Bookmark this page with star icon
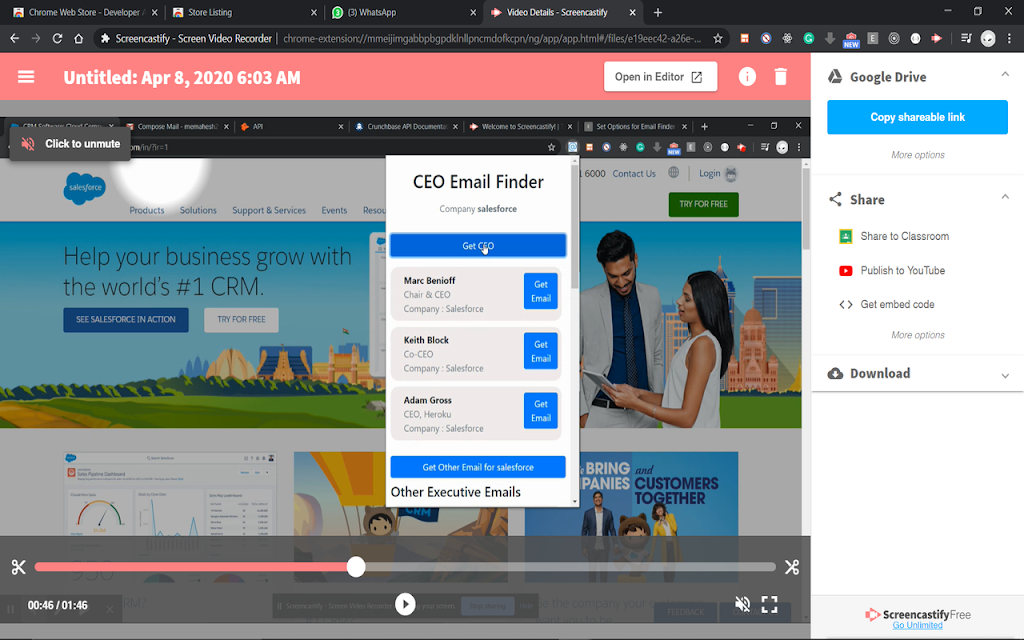Viewport: 1024px width, 640px height. click(x=718, y=39)
